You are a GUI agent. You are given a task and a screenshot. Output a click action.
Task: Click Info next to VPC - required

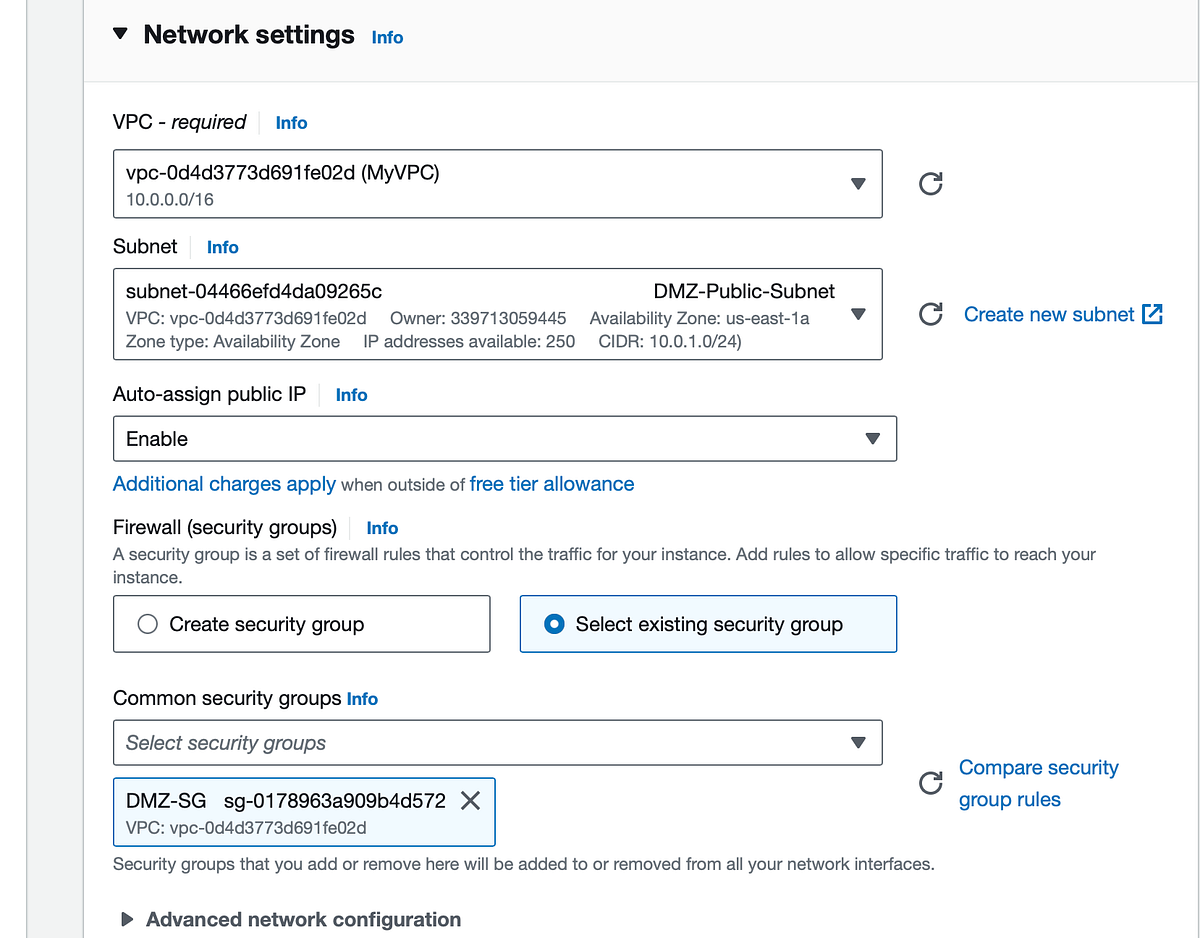pos(291,123)
